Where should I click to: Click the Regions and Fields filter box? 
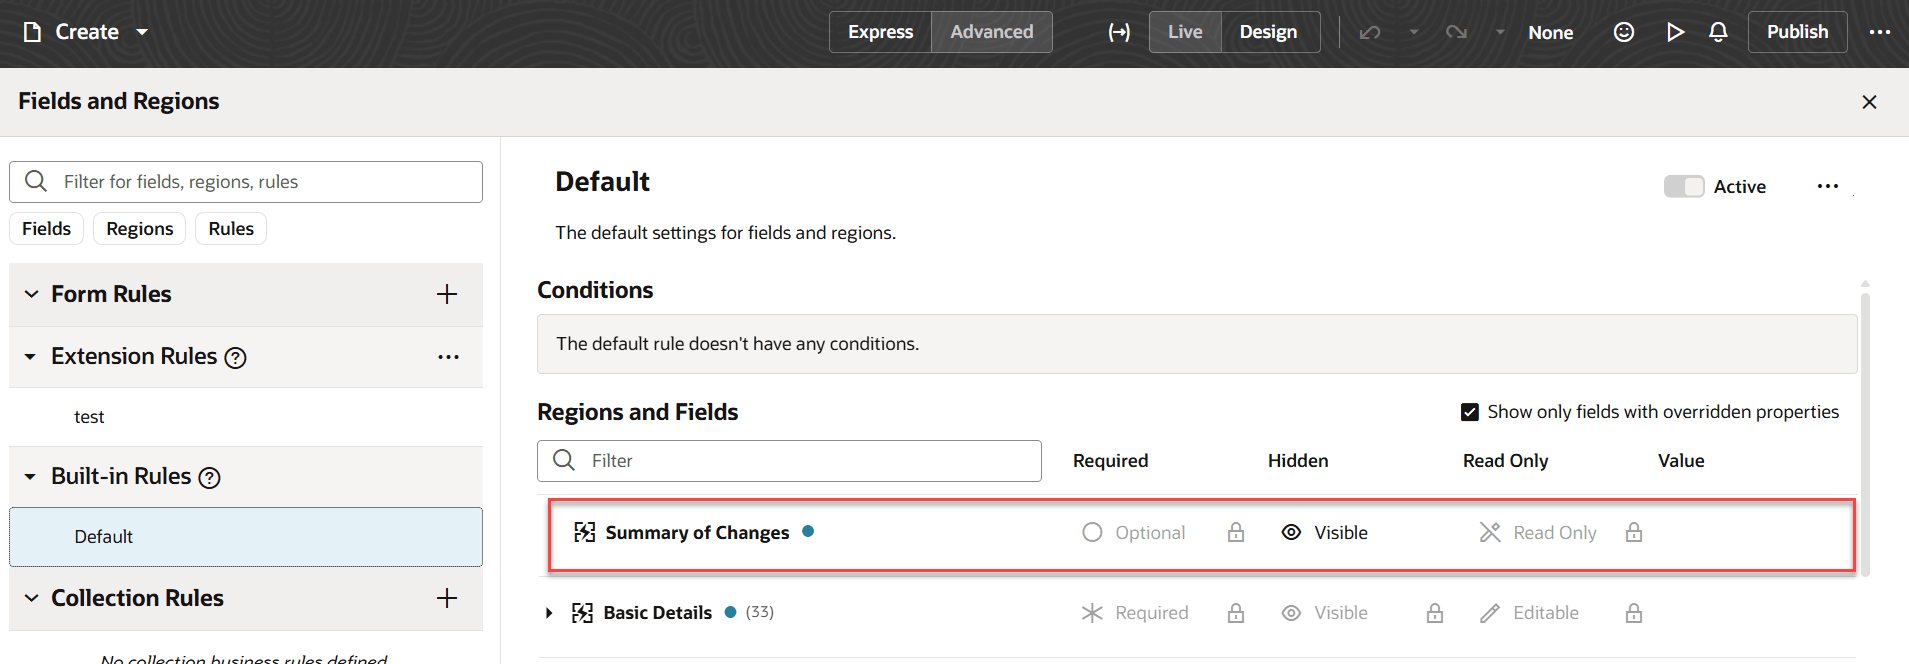point(810,461)
